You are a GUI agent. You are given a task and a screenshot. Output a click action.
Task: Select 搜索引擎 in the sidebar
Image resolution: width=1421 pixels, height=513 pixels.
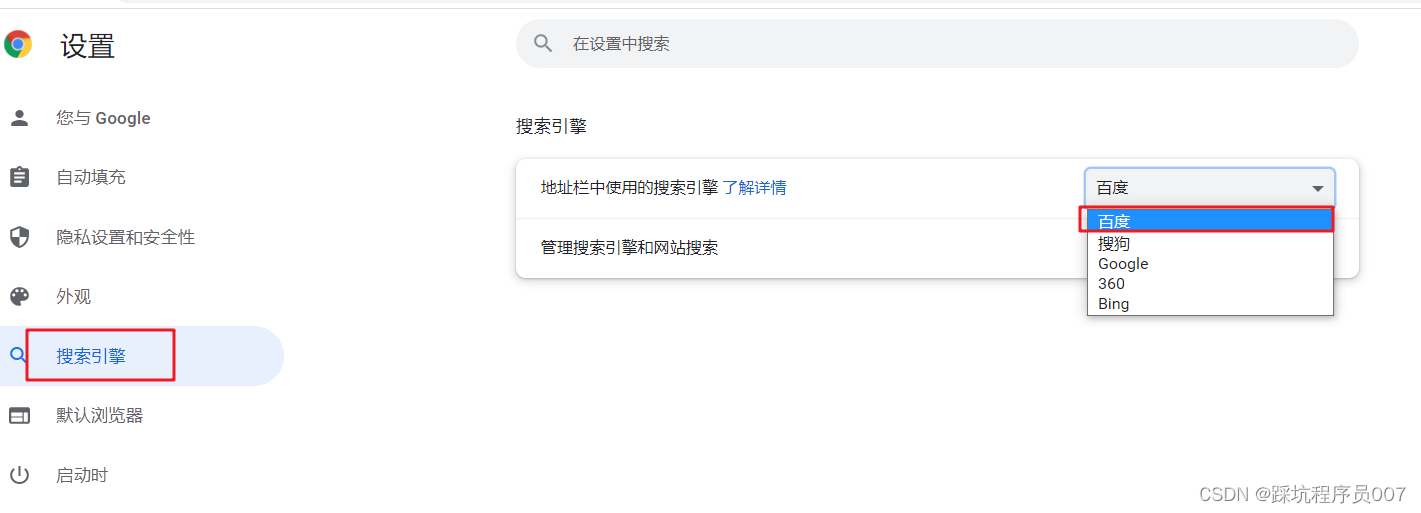[142, 356]
